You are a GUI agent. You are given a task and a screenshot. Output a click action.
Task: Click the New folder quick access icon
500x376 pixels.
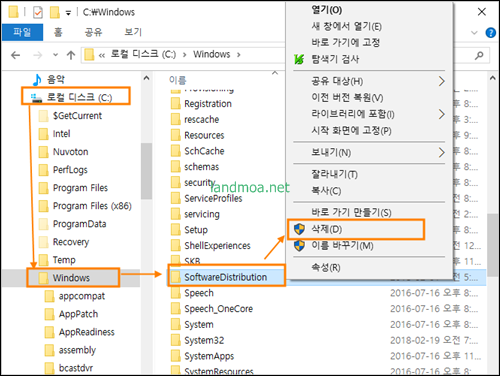[x=55, y=12]
